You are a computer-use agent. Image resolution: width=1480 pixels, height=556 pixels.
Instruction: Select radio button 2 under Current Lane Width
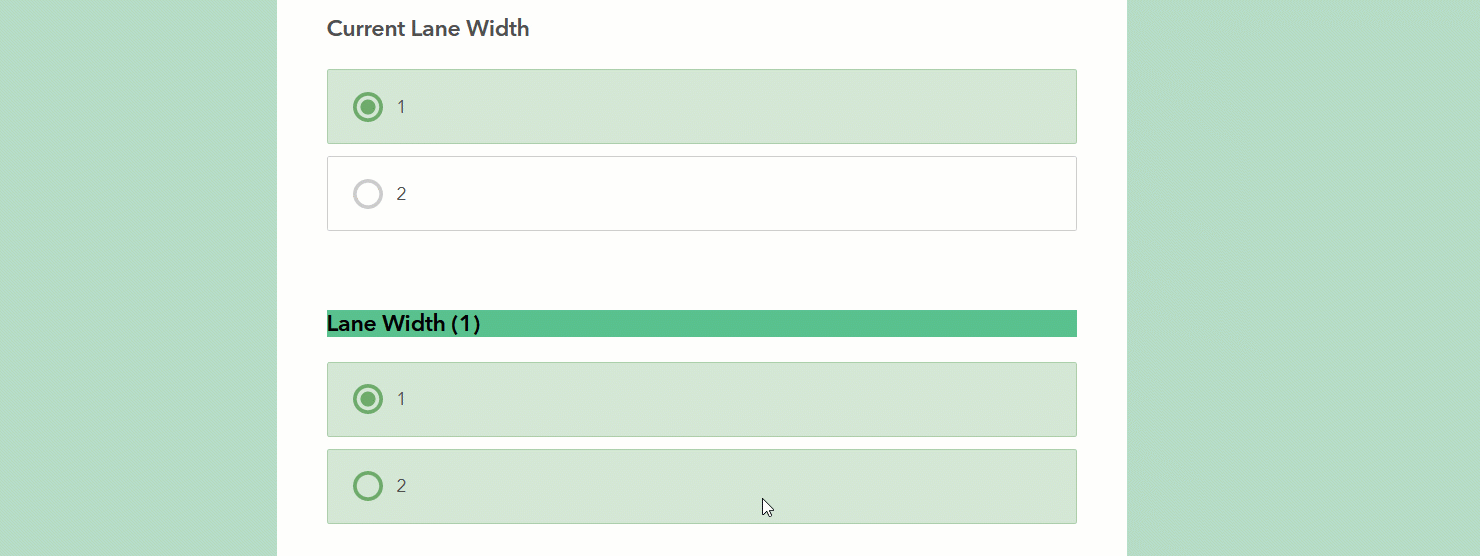click(368, 194)
